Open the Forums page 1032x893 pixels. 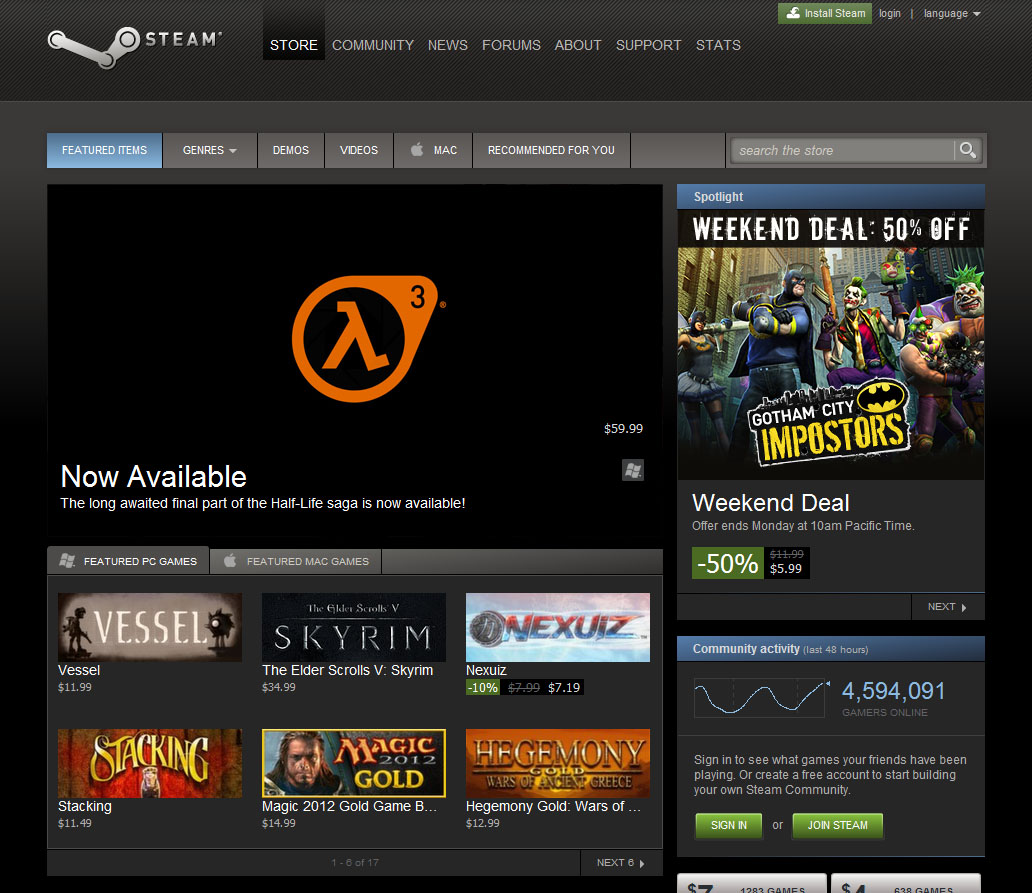pyautogui.click(x=511, y=45)
